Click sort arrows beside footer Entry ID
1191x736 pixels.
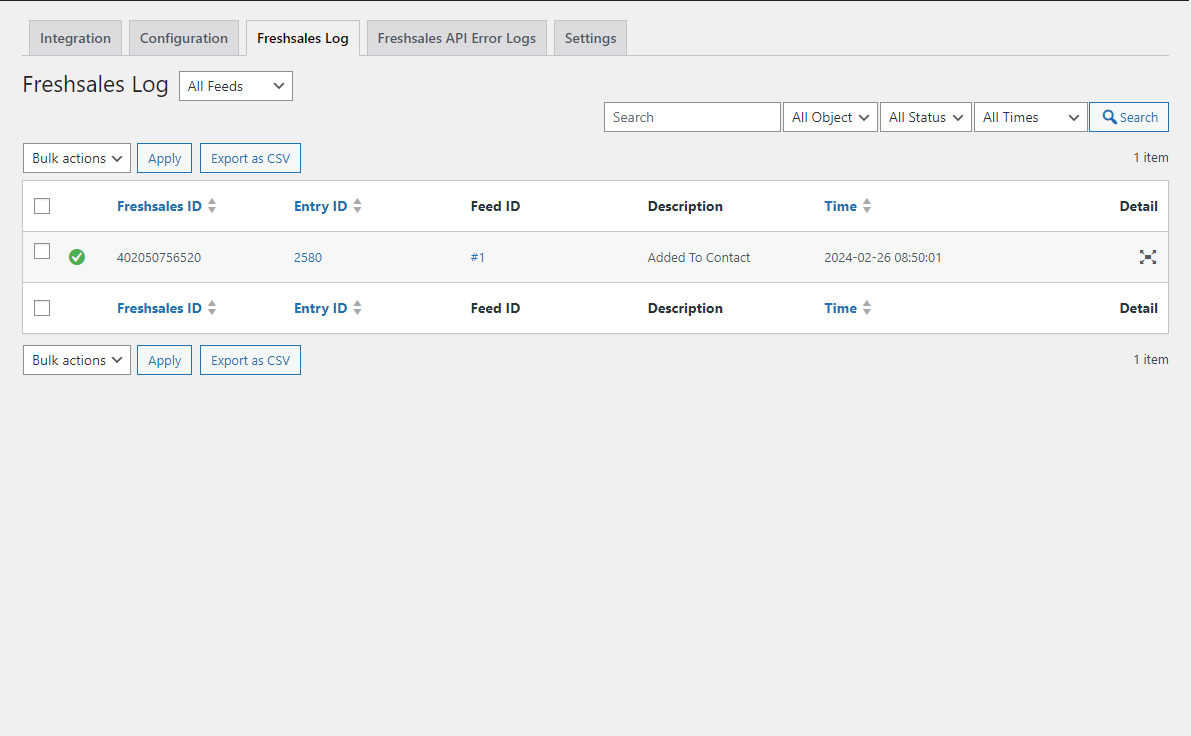point(357,308)
